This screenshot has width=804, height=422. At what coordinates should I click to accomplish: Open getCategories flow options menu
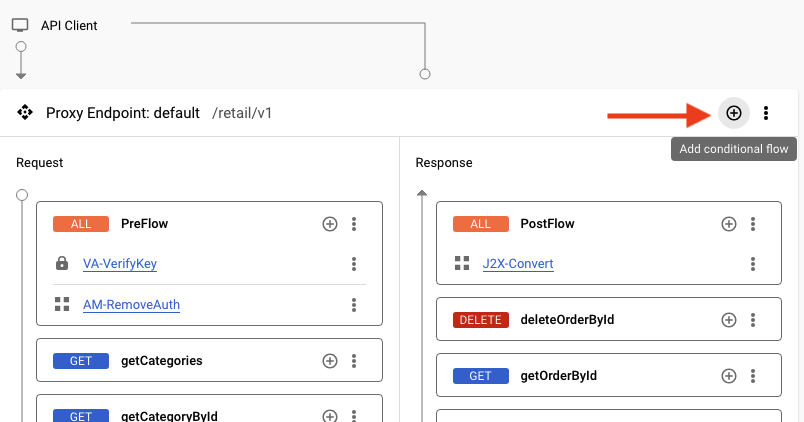coord(354,361)
